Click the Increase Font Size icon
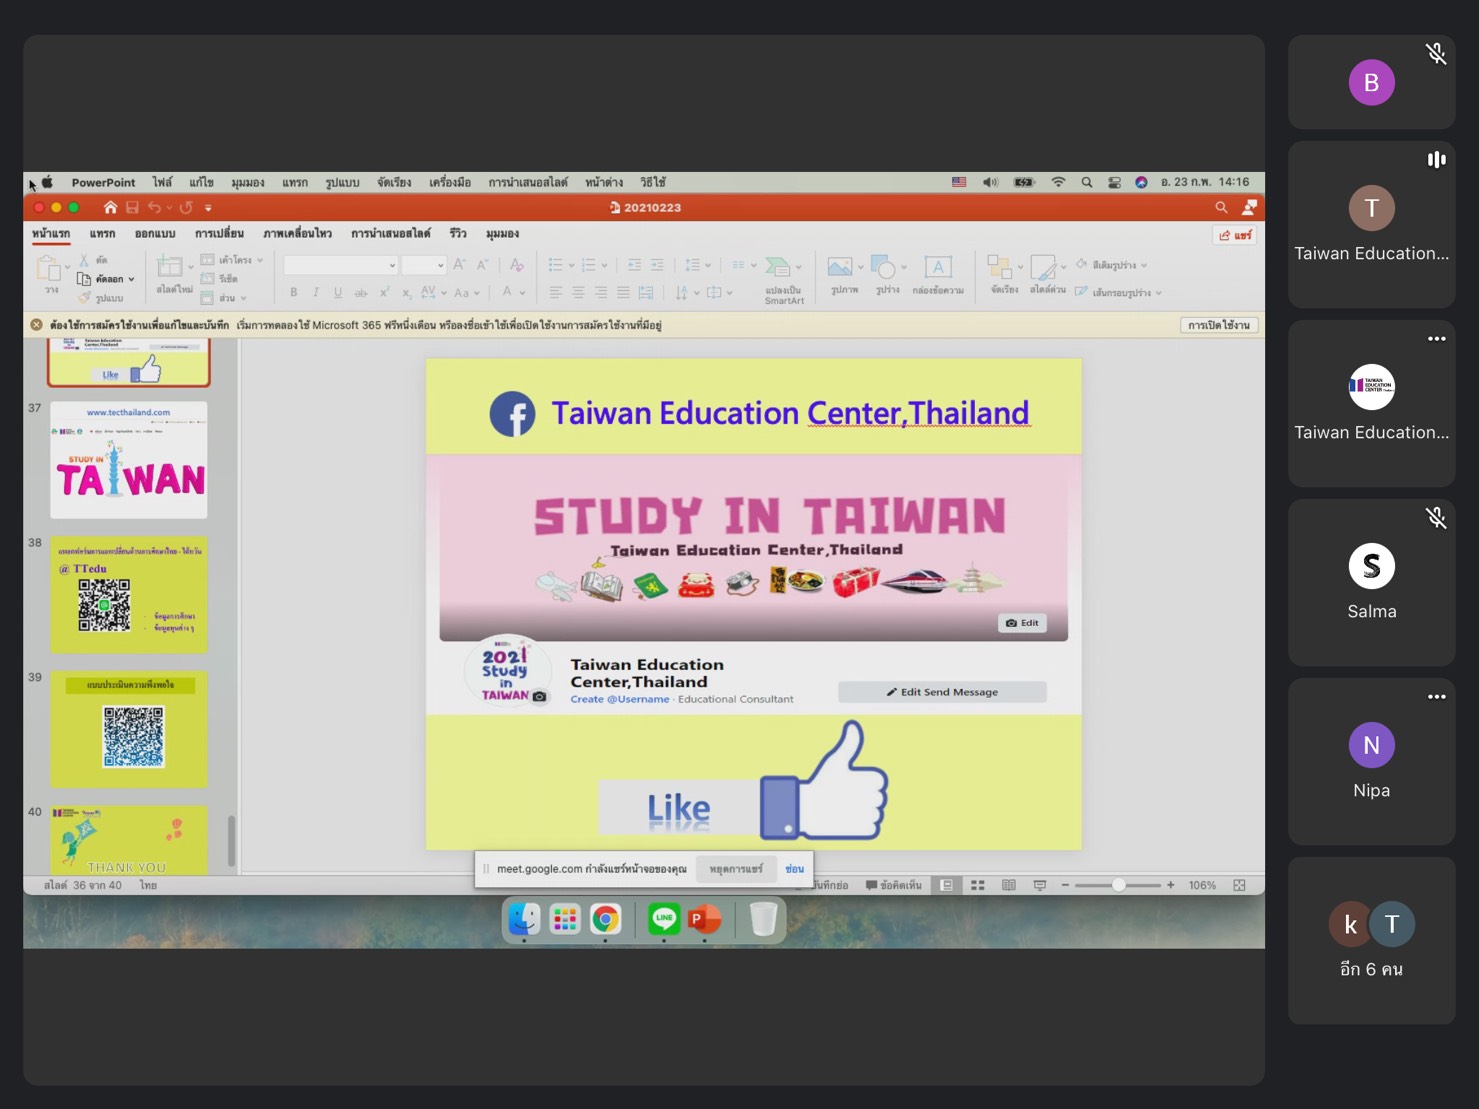1479x1109 pixels. pos(459,265)
